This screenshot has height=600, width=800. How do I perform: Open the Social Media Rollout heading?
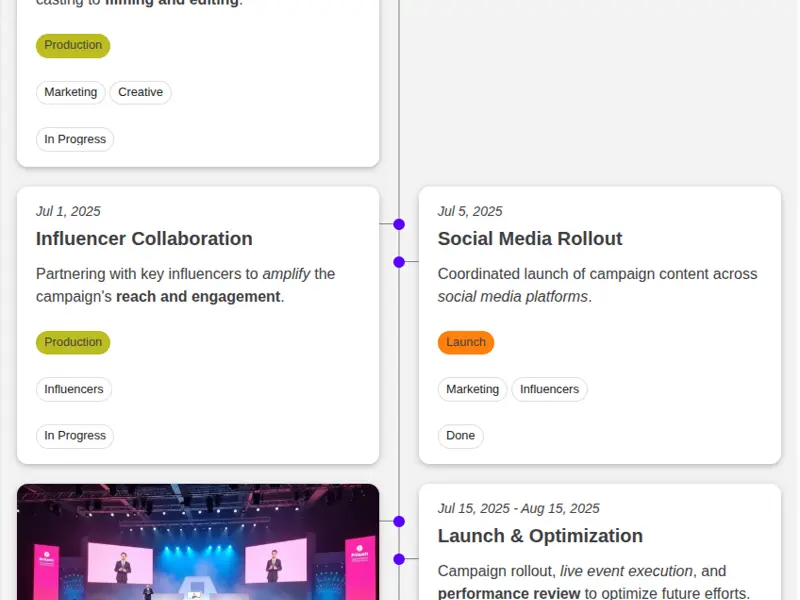point(530,239)
